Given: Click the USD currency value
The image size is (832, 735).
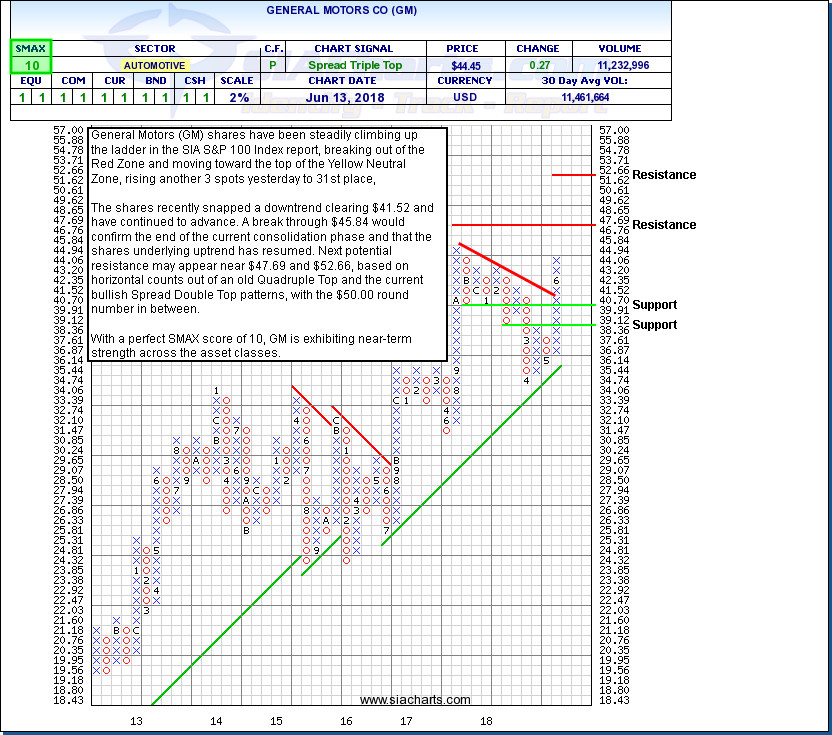Looking at the screenshot, I should (465, 97).
